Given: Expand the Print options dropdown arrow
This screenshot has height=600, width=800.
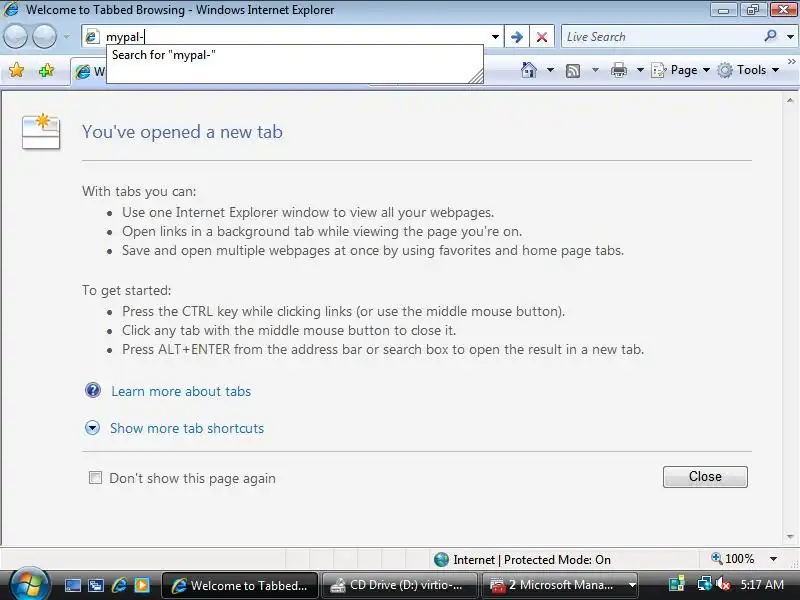Looking at the screenshot, I should tap(640, 70).
